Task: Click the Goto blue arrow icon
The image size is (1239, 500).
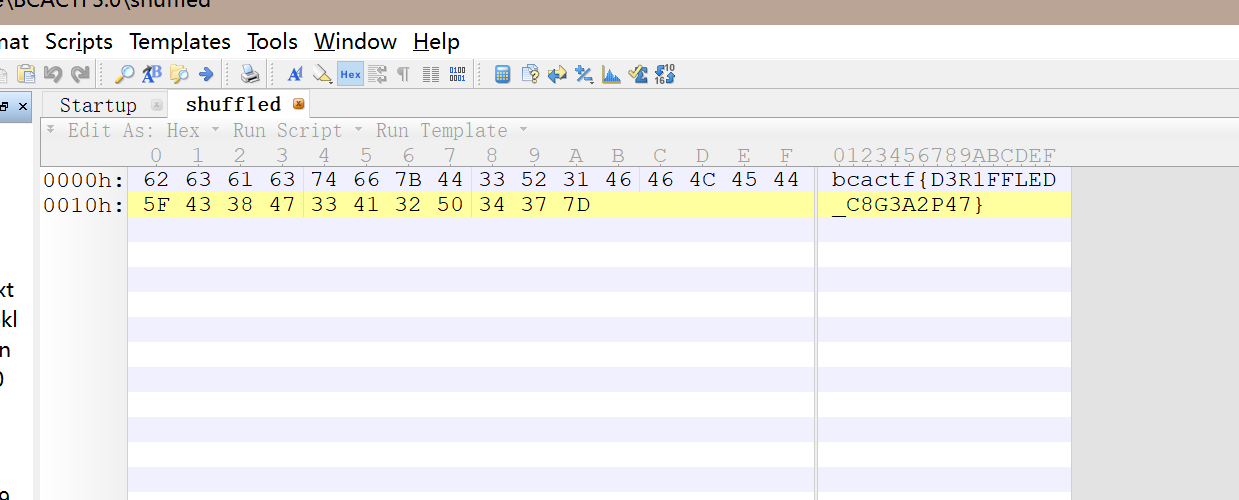Action: tap(206, 74)
